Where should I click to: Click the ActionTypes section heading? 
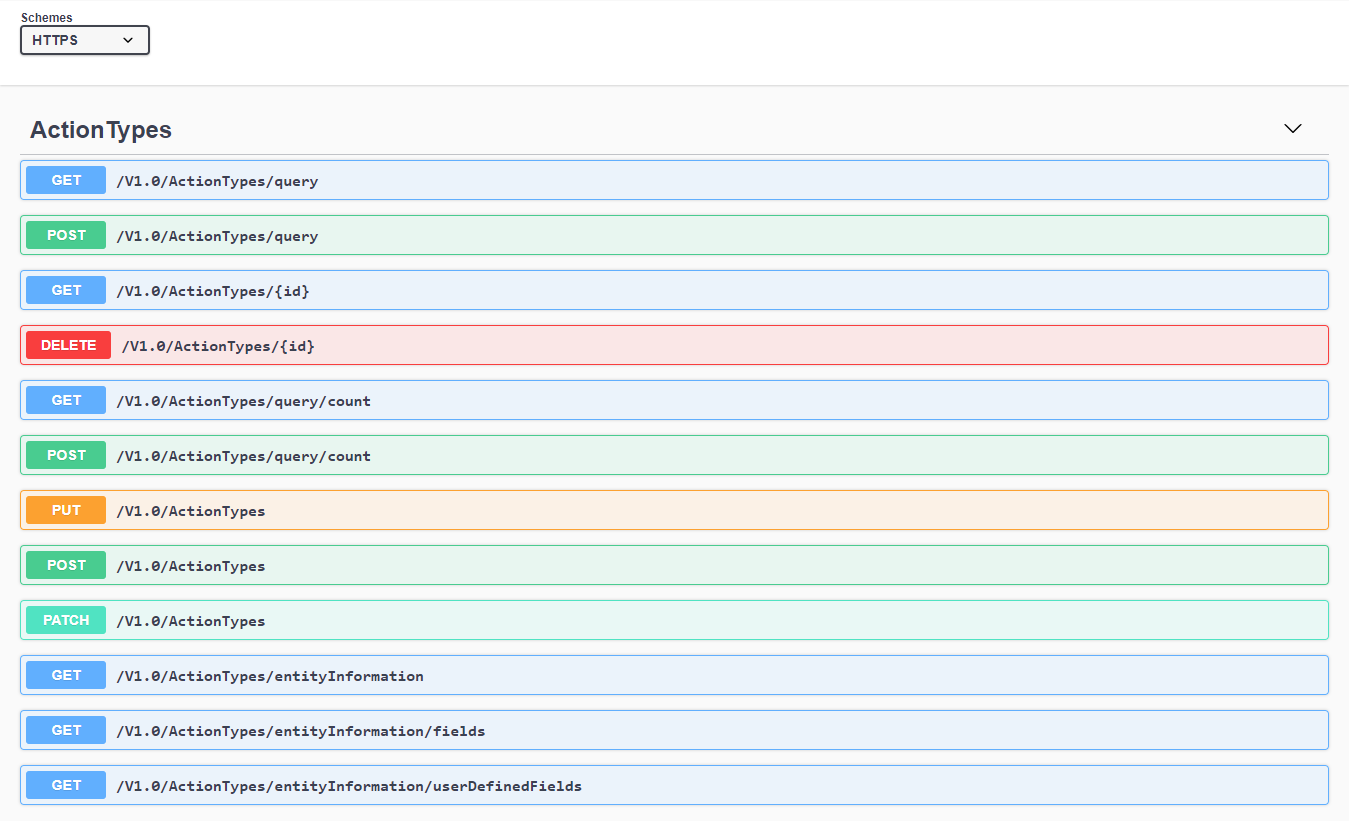click(x=100, y=129)
